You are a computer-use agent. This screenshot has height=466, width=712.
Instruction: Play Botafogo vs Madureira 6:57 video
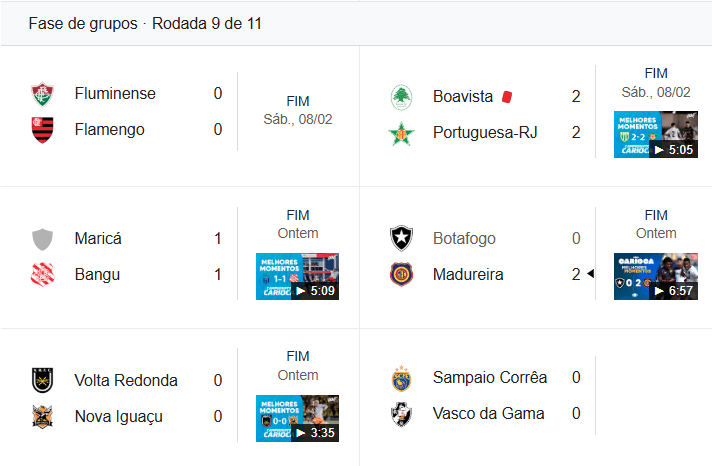point(656,276)
